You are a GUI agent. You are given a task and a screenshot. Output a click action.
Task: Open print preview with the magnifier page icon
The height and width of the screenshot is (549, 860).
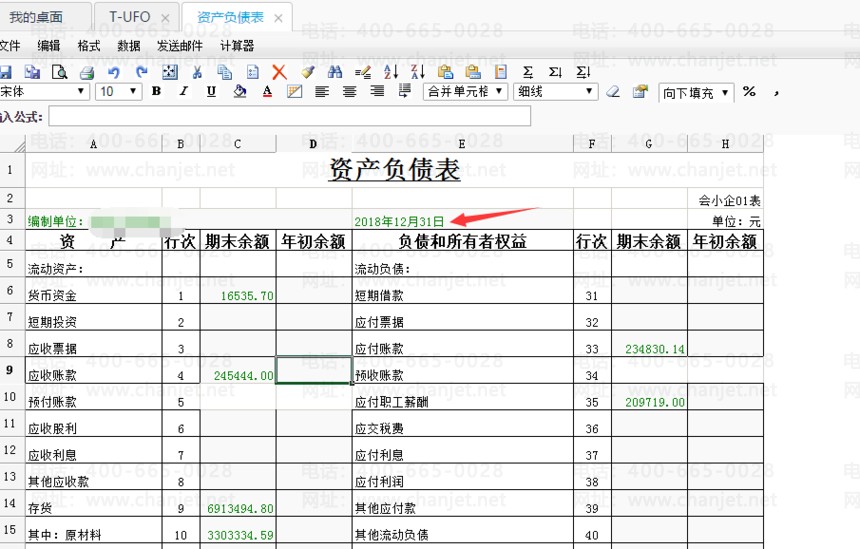pyautogui.click(x=59, y=72)
